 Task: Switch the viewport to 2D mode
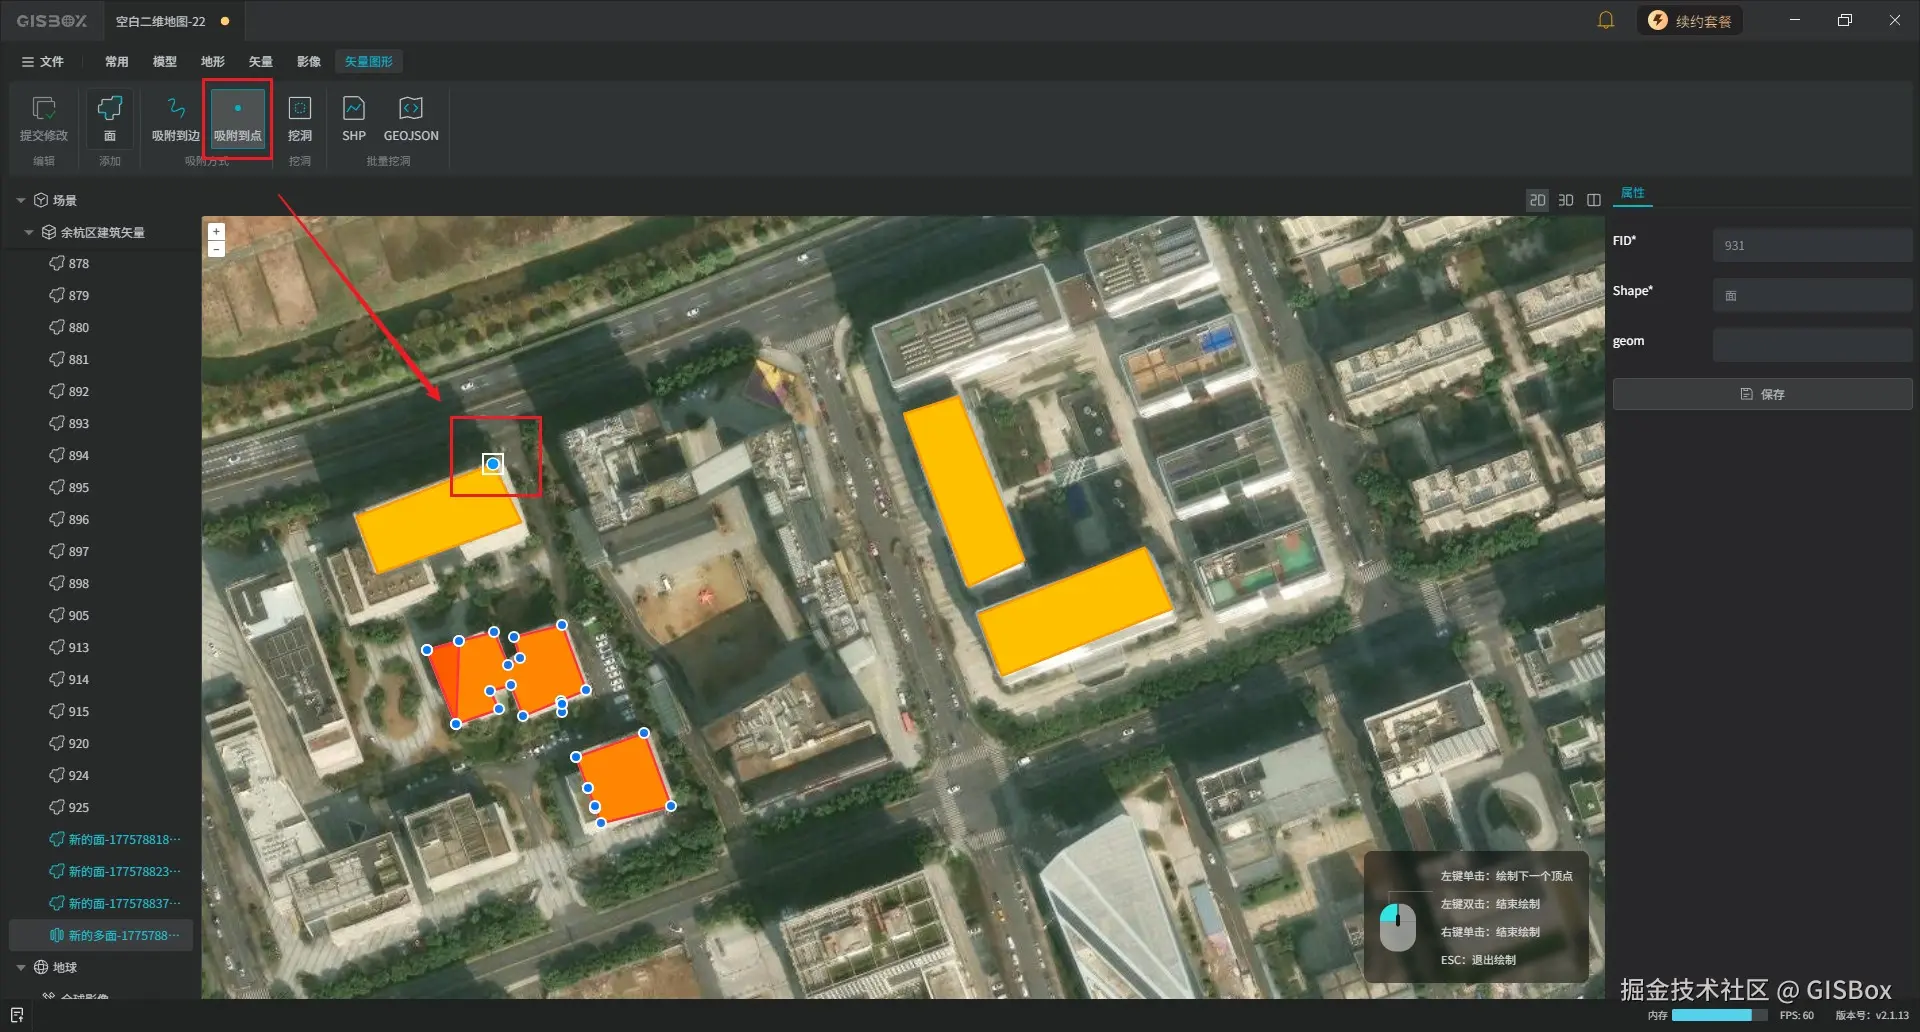click(1537, 200)
